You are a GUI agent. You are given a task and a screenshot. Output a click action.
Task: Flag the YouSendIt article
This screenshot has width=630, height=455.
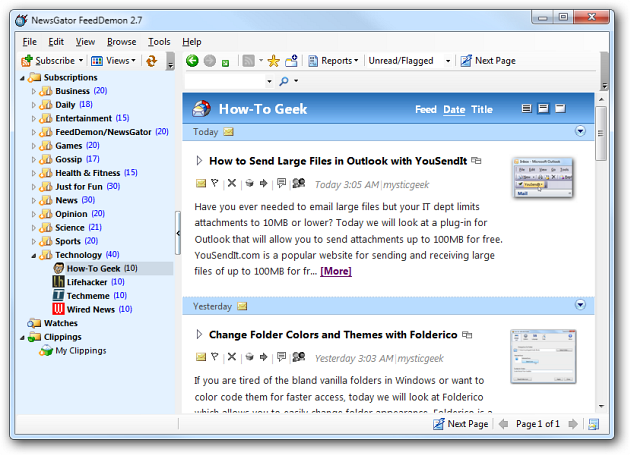tap(215, 183)
